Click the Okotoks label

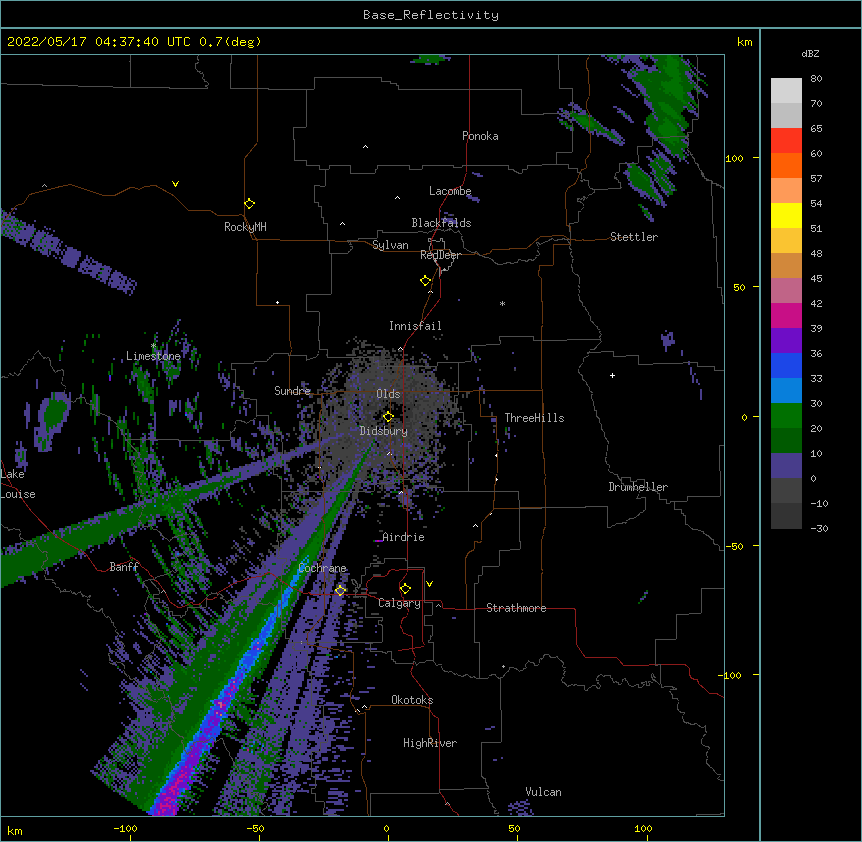pyautogui.click(x=412, y=700)
